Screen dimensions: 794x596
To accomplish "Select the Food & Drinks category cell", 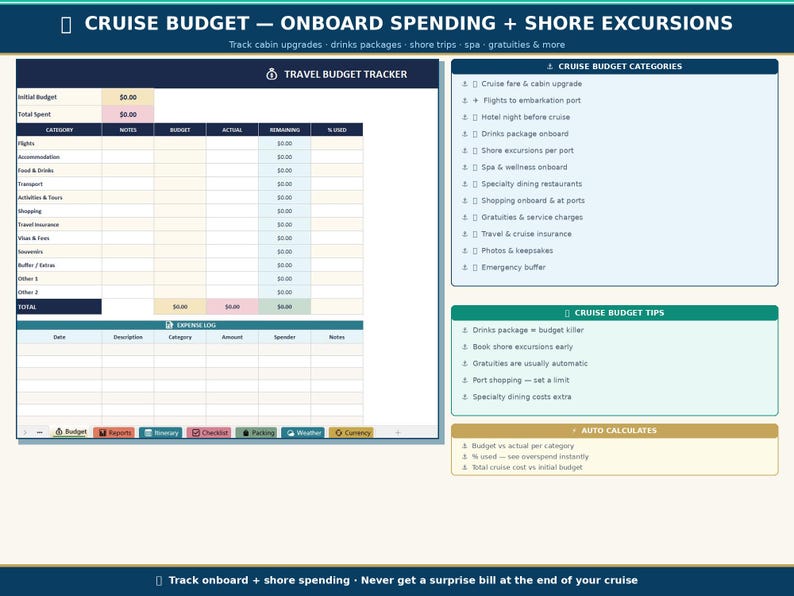I will tap(59, 171).
